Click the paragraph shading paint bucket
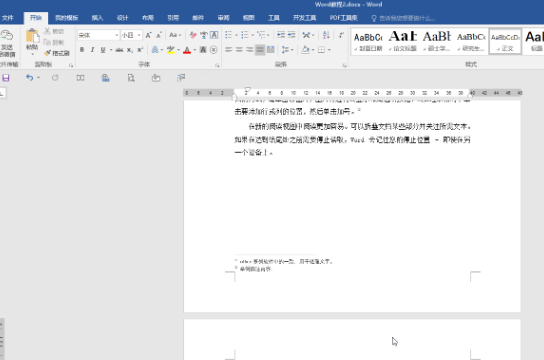 [x=305, y=50]
